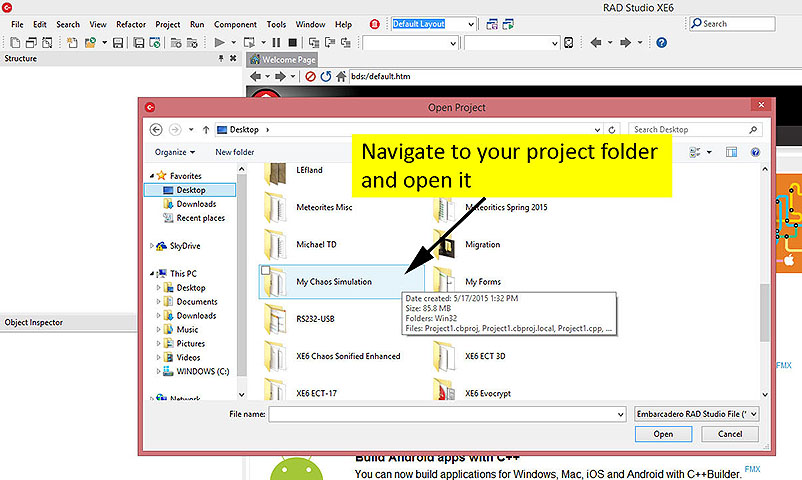Open the Project menu
The width and height of the screenshot is (802, 480).
[x=168, y=24]
